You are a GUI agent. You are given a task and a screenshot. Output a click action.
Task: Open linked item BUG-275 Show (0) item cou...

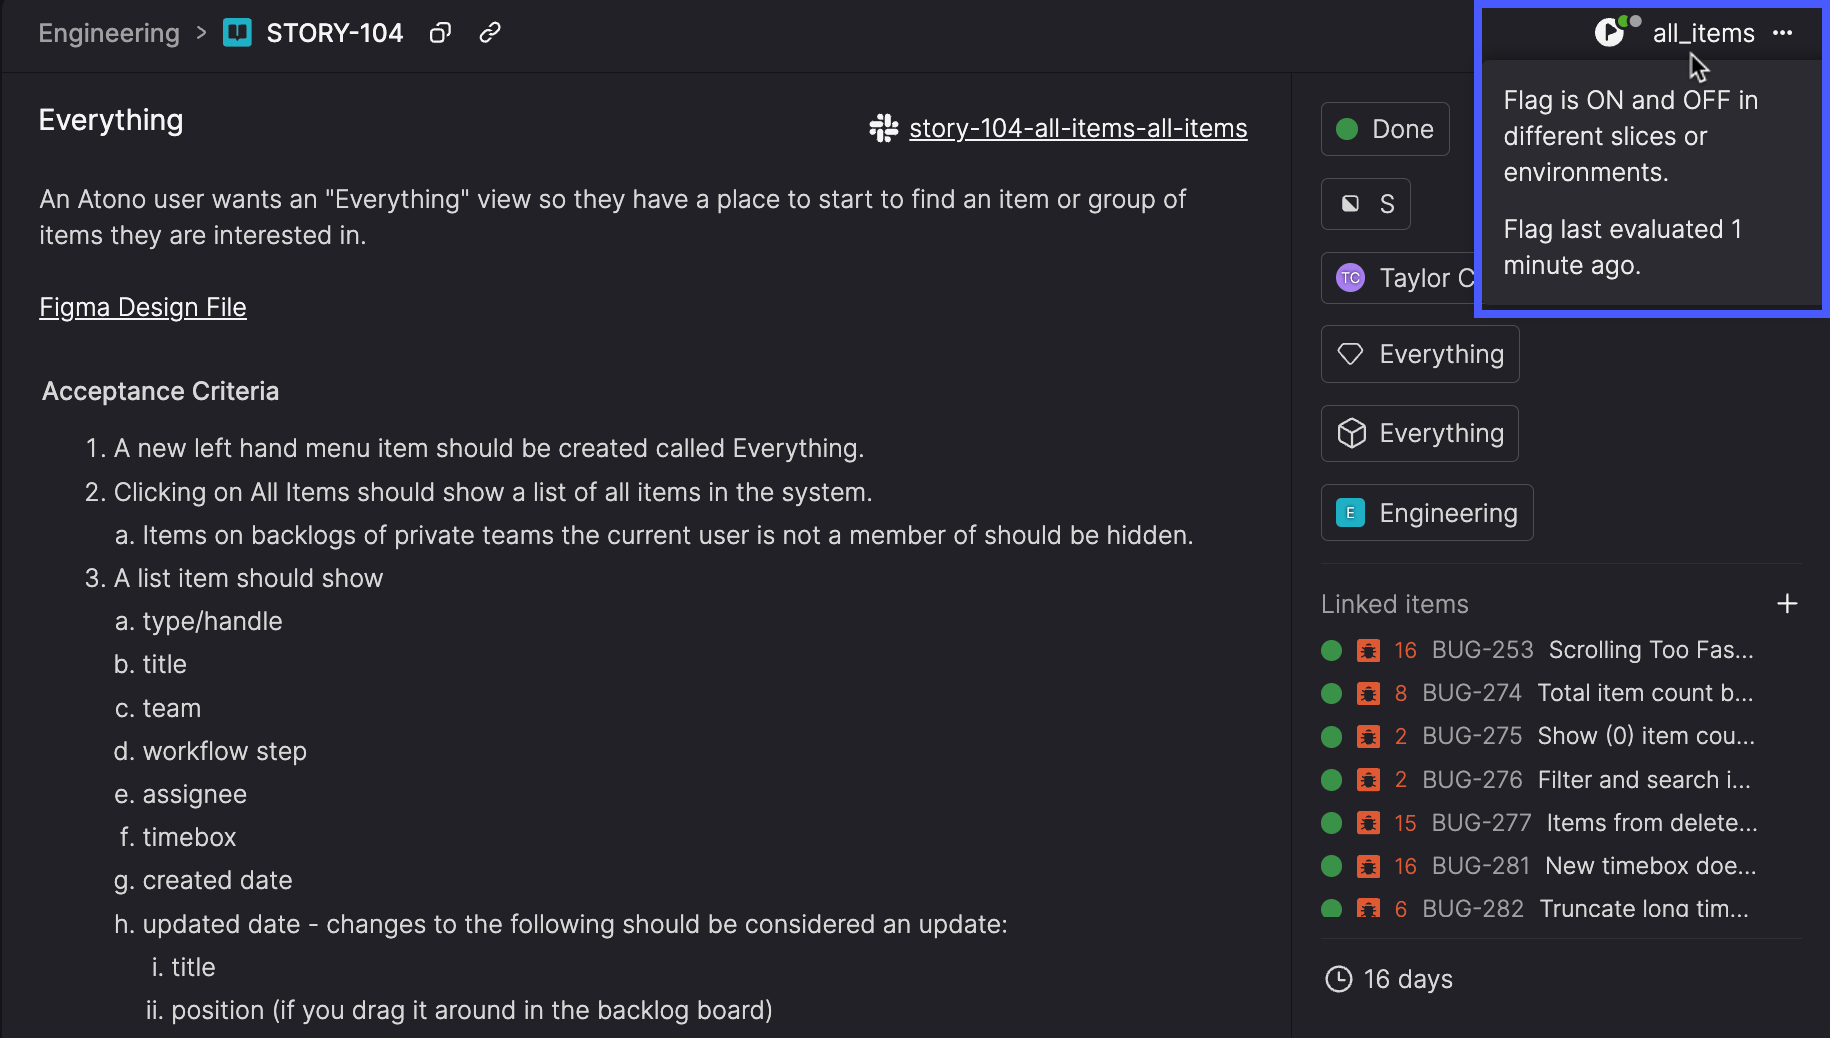tap(1538, 736)
